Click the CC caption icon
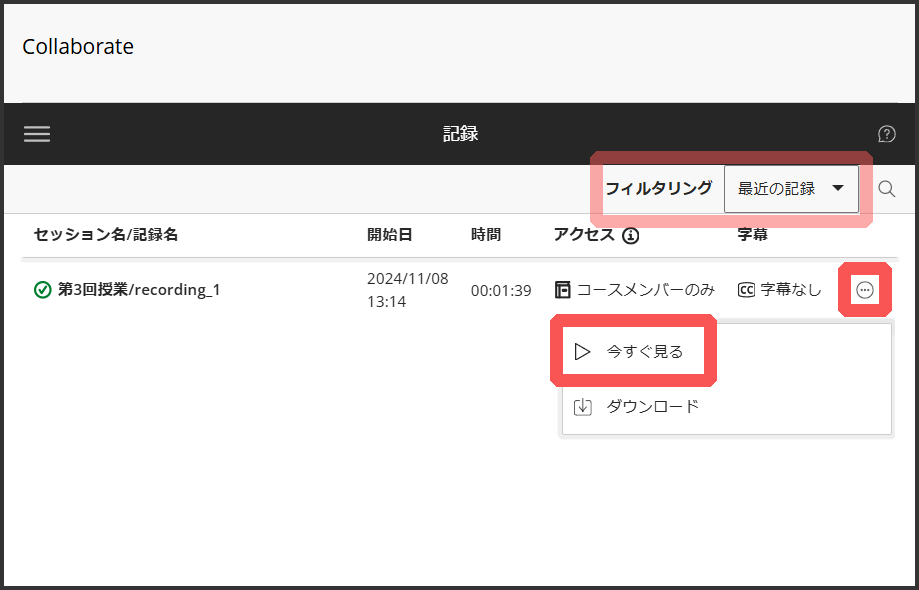 pyautogui.click(x=746, y=290)
